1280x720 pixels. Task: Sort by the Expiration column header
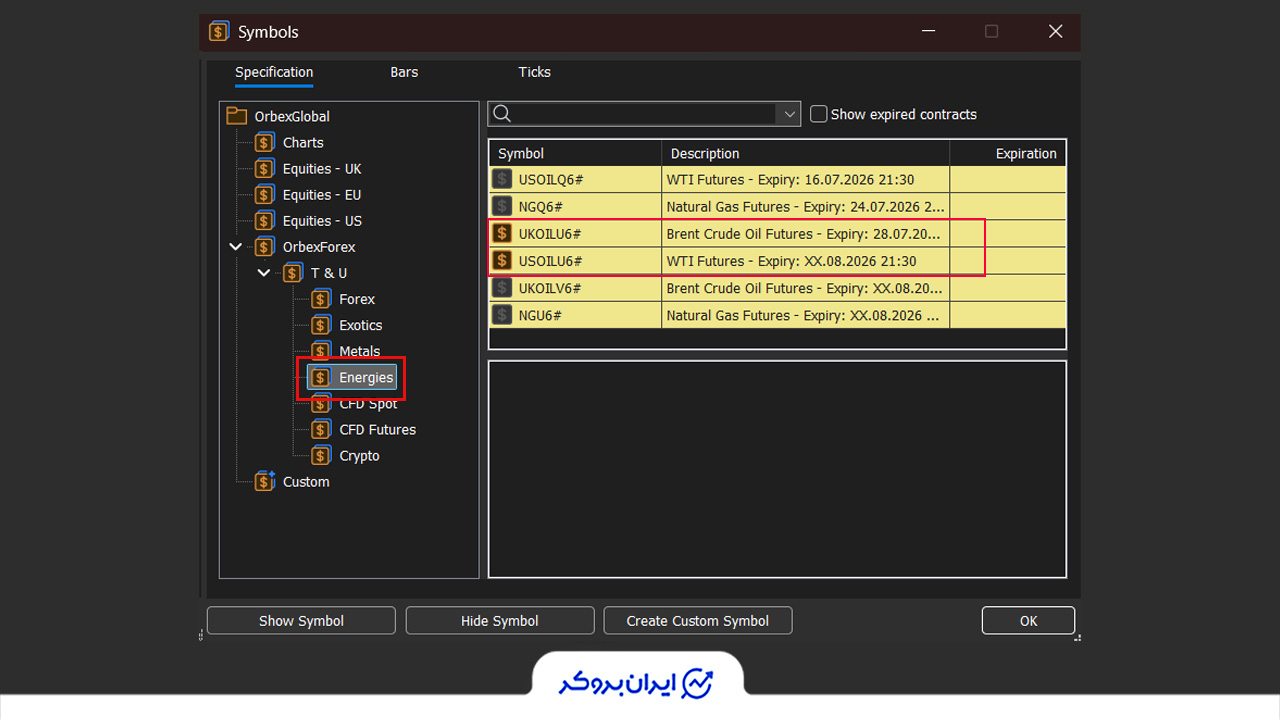[1008, 153]
